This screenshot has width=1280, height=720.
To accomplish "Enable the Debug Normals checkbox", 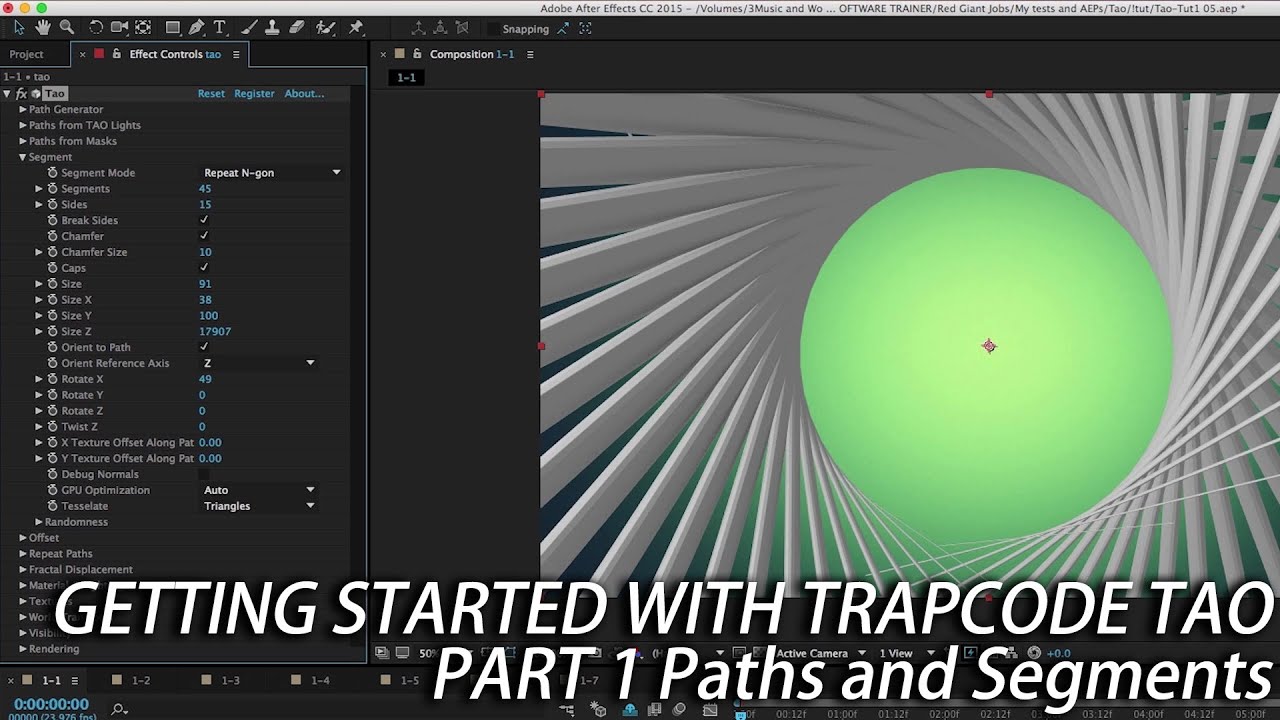I will pos(204,474).
